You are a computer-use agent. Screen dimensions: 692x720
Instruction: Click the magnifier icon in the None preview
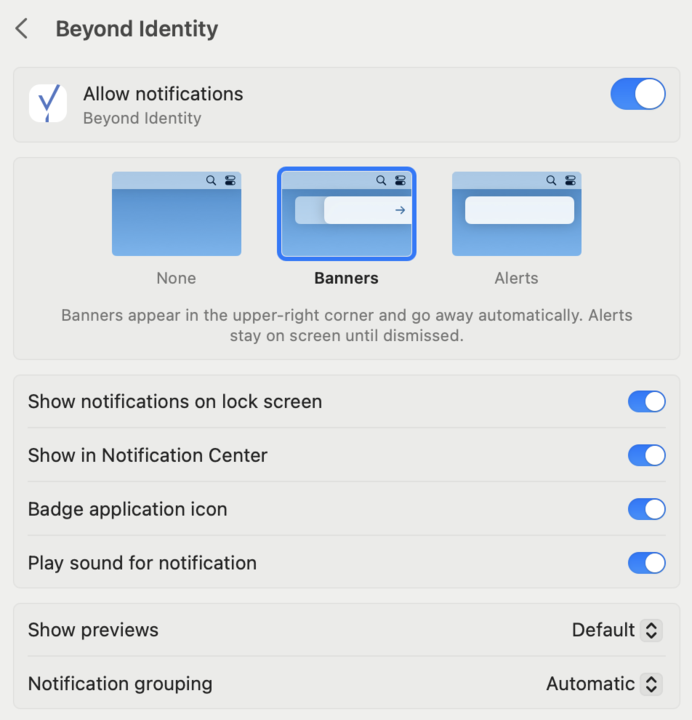tap(211, 181)
